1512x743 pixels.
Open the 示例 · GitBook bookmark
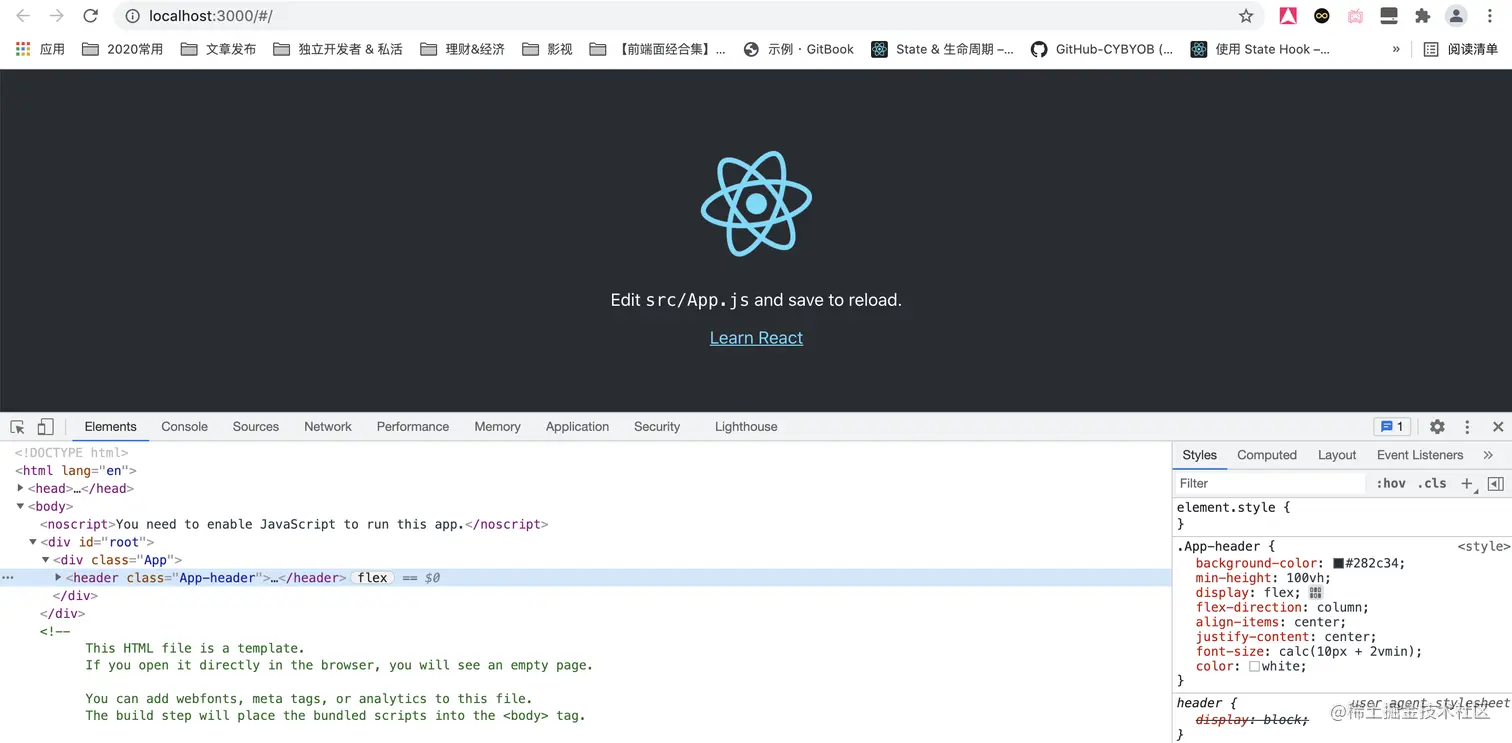coord(798,49)
